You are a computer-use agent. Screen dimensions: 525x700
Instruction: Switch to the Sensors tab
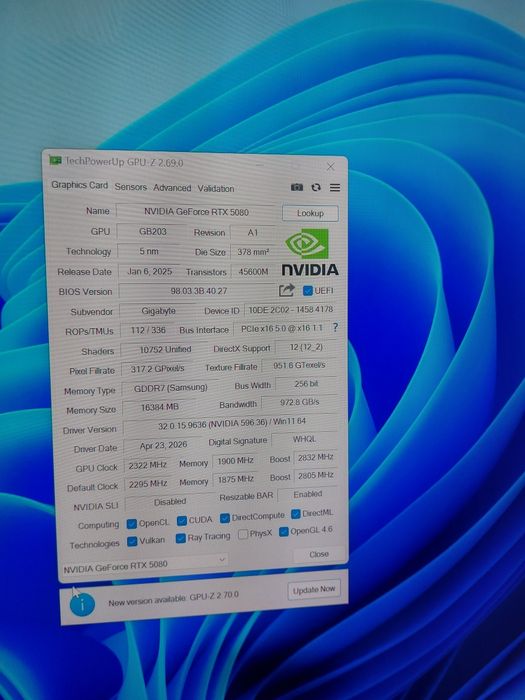(x=131, y=187)
